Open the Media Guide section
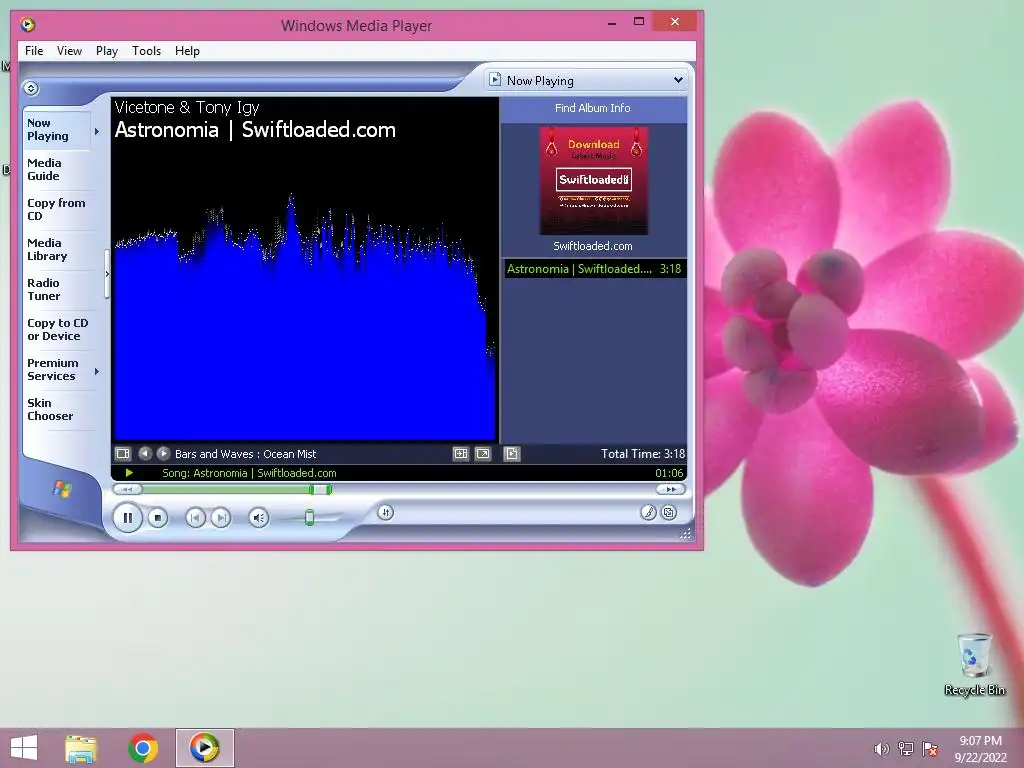This screenshot has height=768, width=1024. point(44,169)
